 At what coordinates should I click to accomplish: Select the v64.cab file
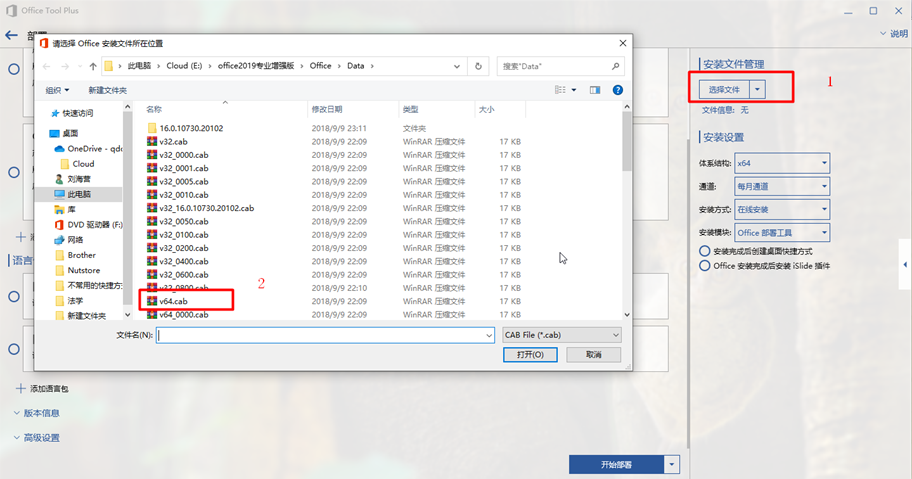[173, 301]
